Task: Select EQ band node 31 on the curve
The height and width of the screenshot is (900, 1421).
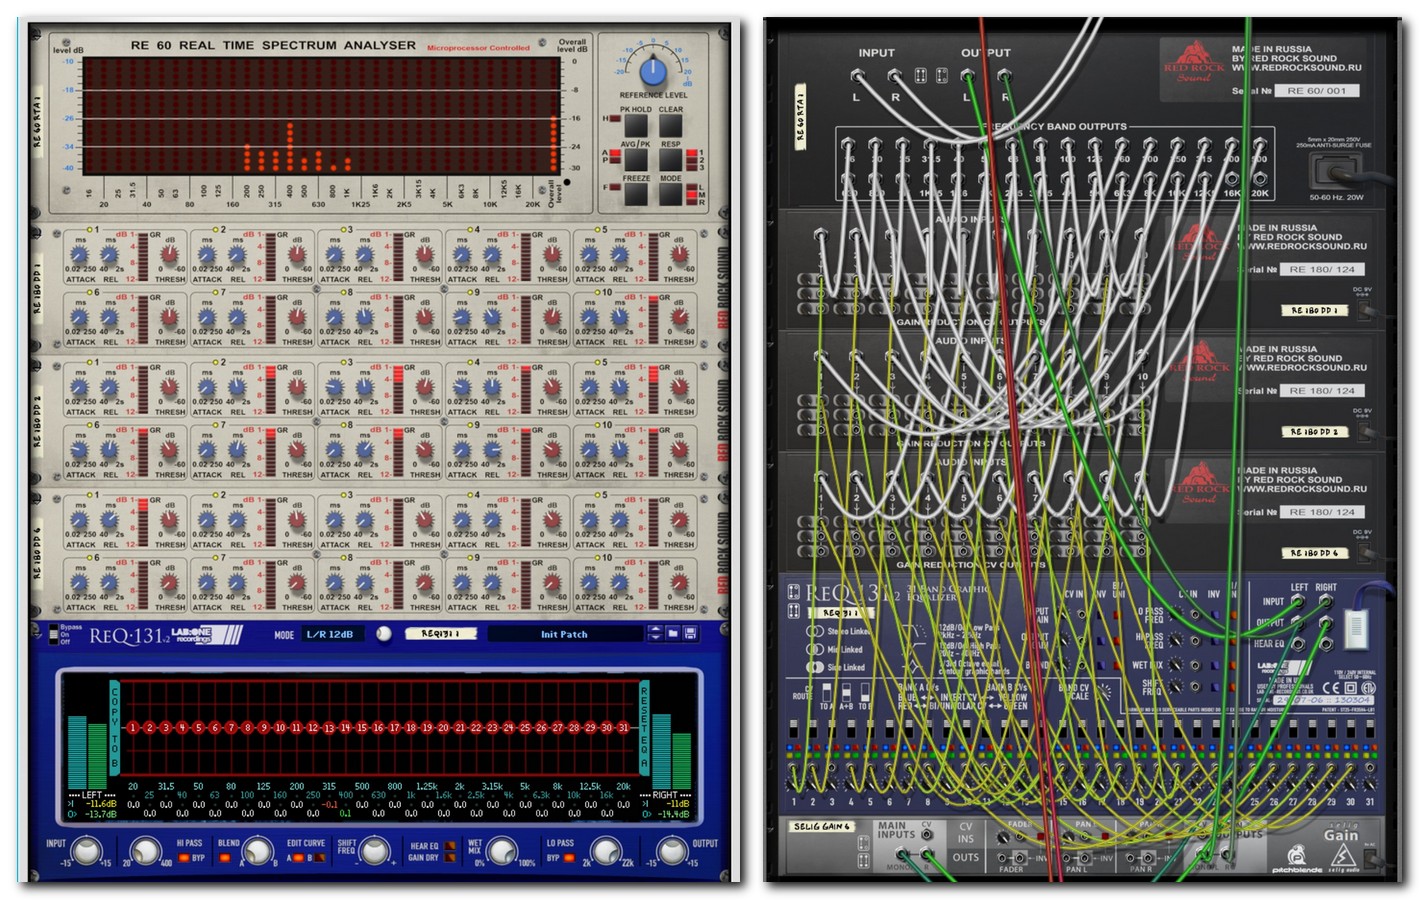Action: [623, 727]
